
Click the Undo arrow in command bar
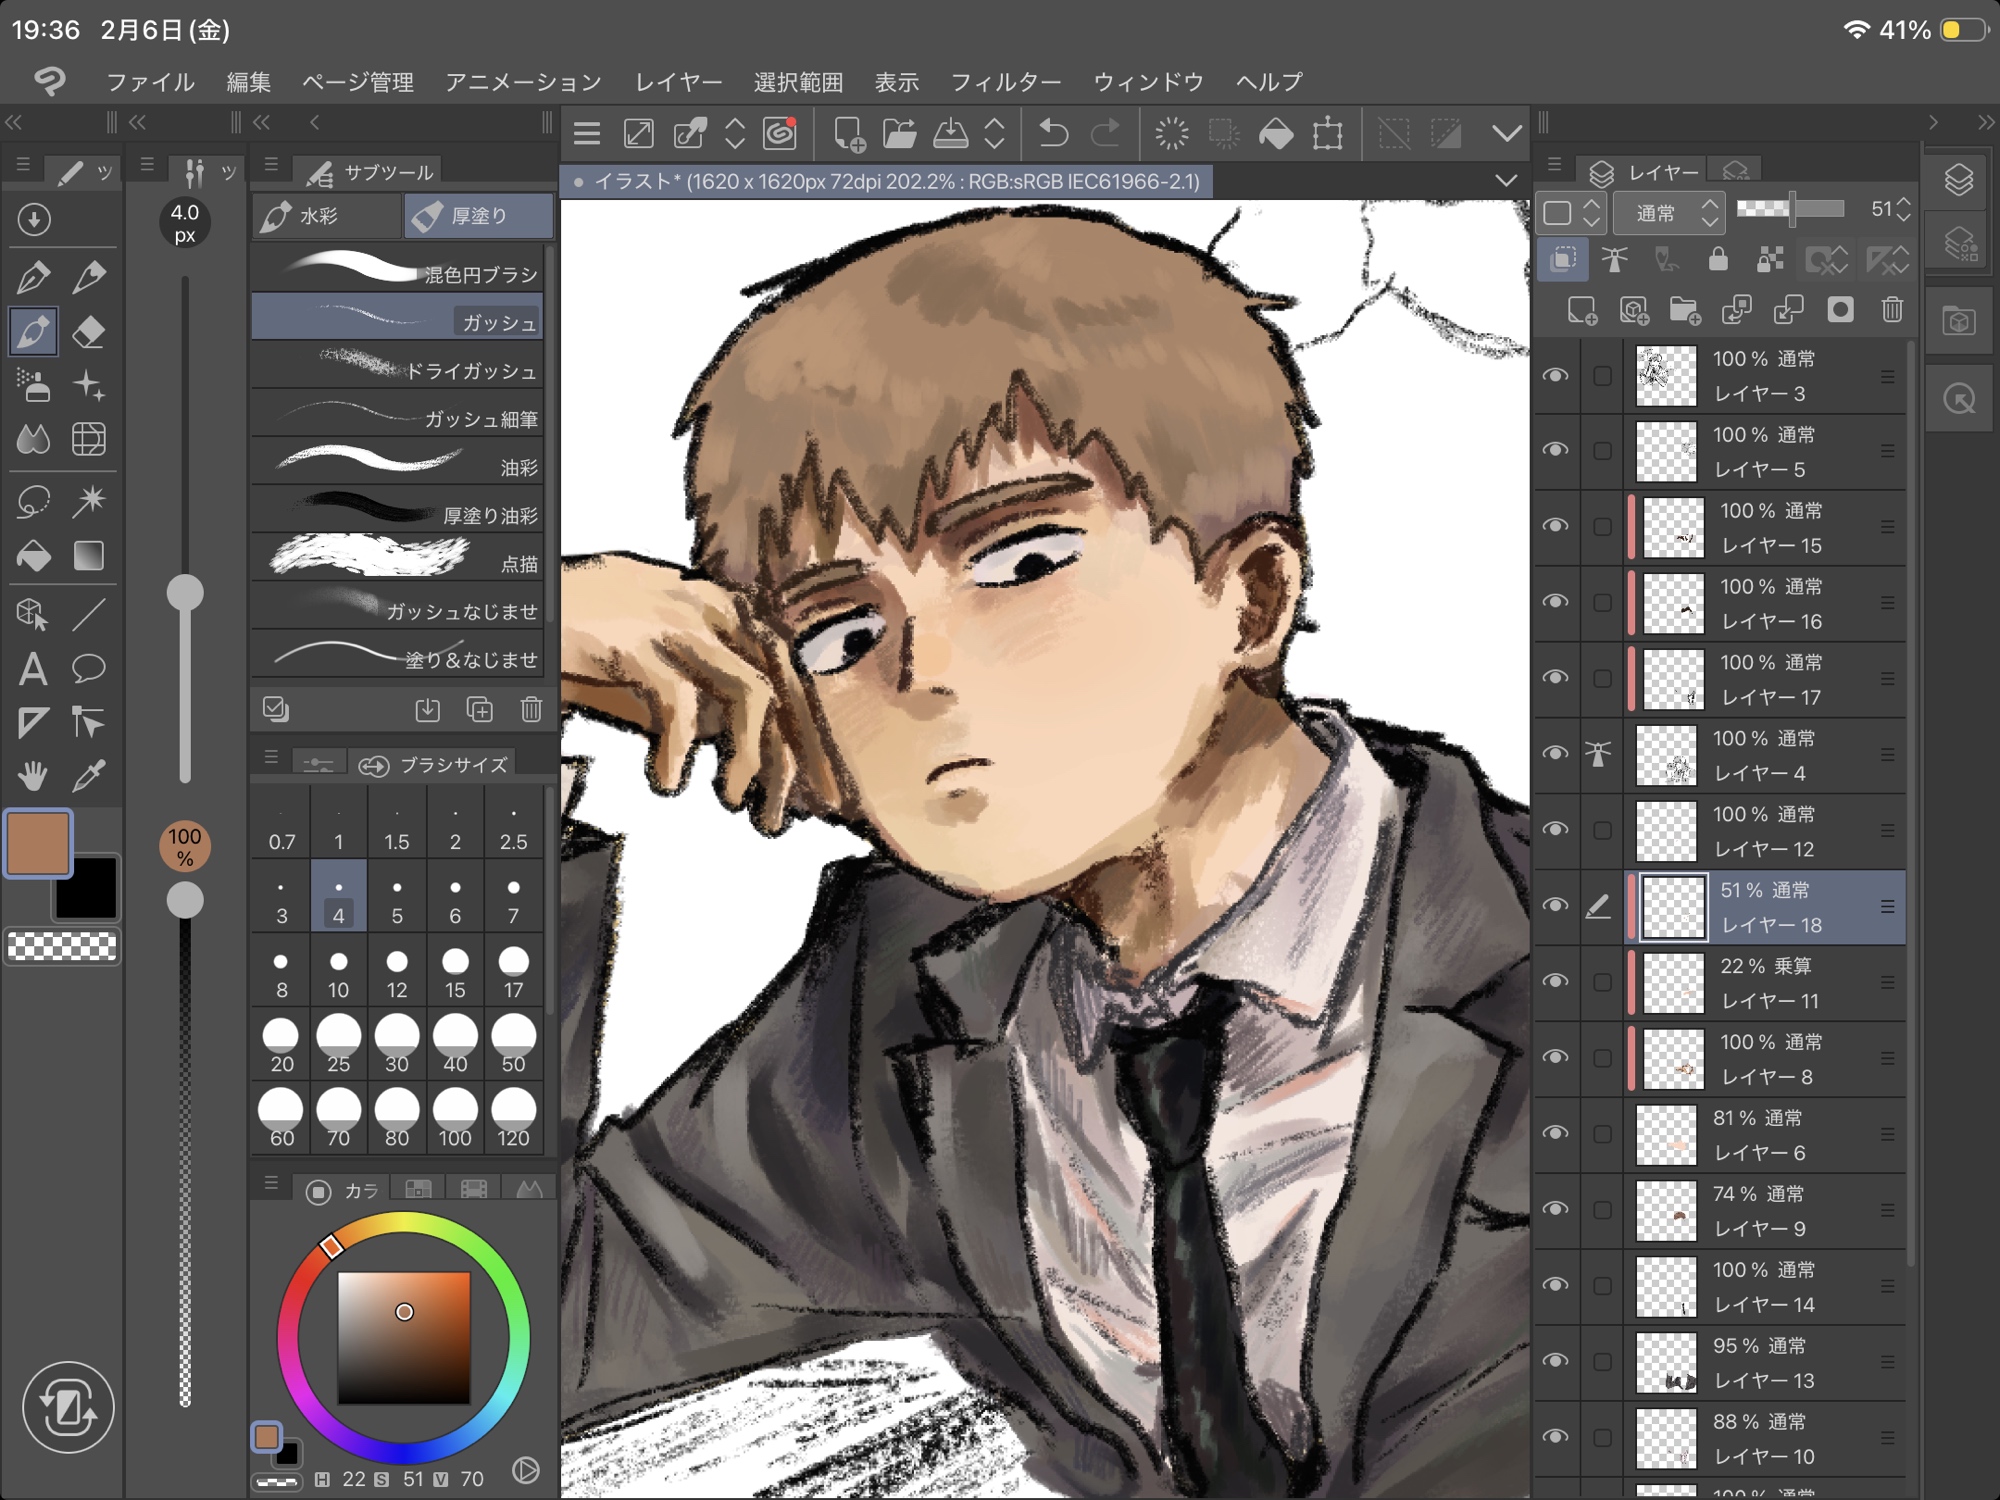[1053, 133]
